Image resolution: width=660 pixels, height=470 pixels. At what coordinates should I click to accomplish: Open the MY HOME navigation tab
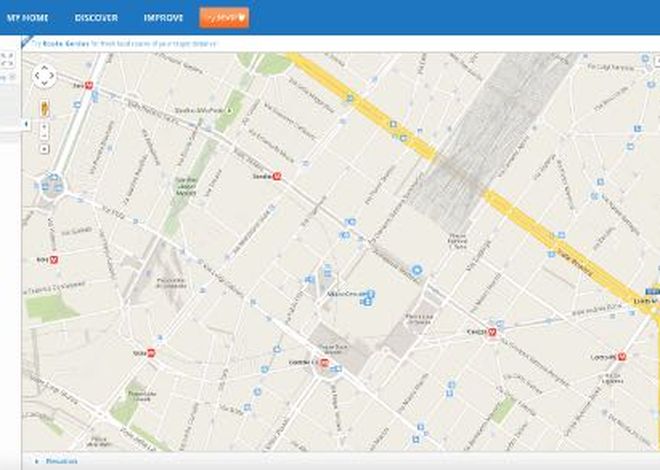click(x=28, y=18)
